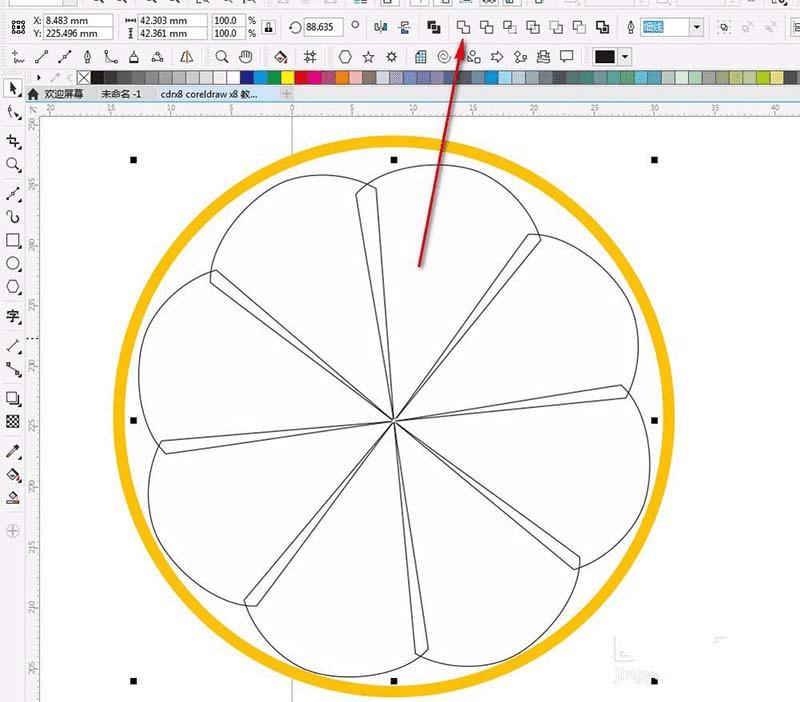Select the Text tool

(13, 316)
